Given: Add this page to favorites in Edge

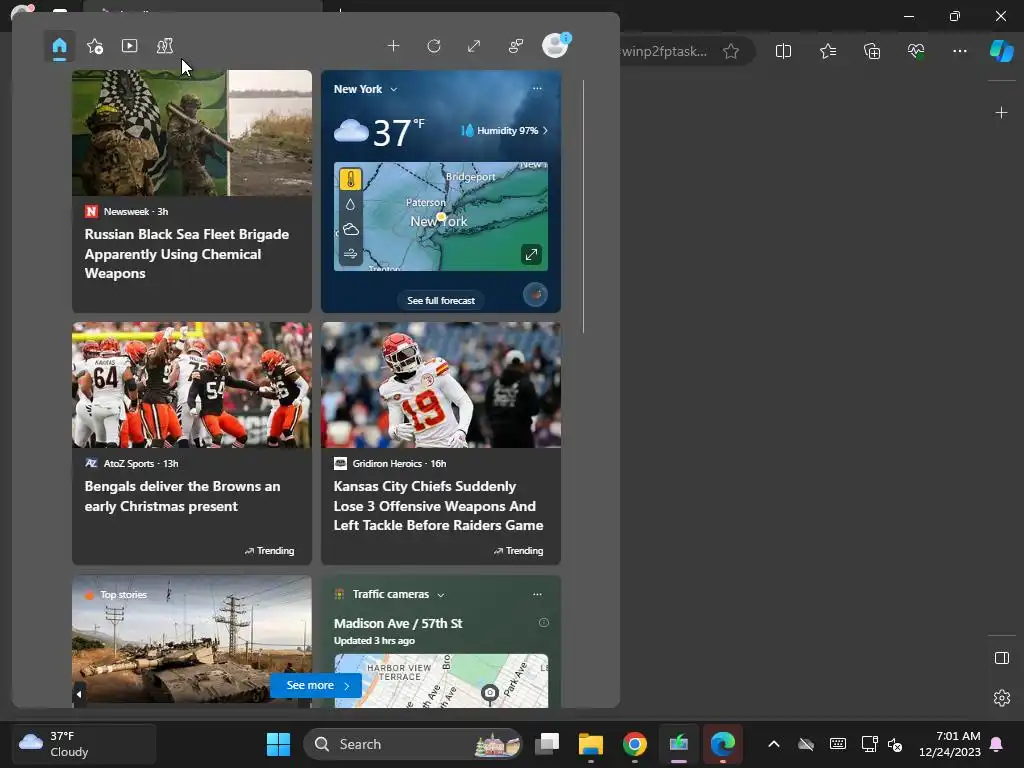Looking at the screenshot, I should pos(731,51).
